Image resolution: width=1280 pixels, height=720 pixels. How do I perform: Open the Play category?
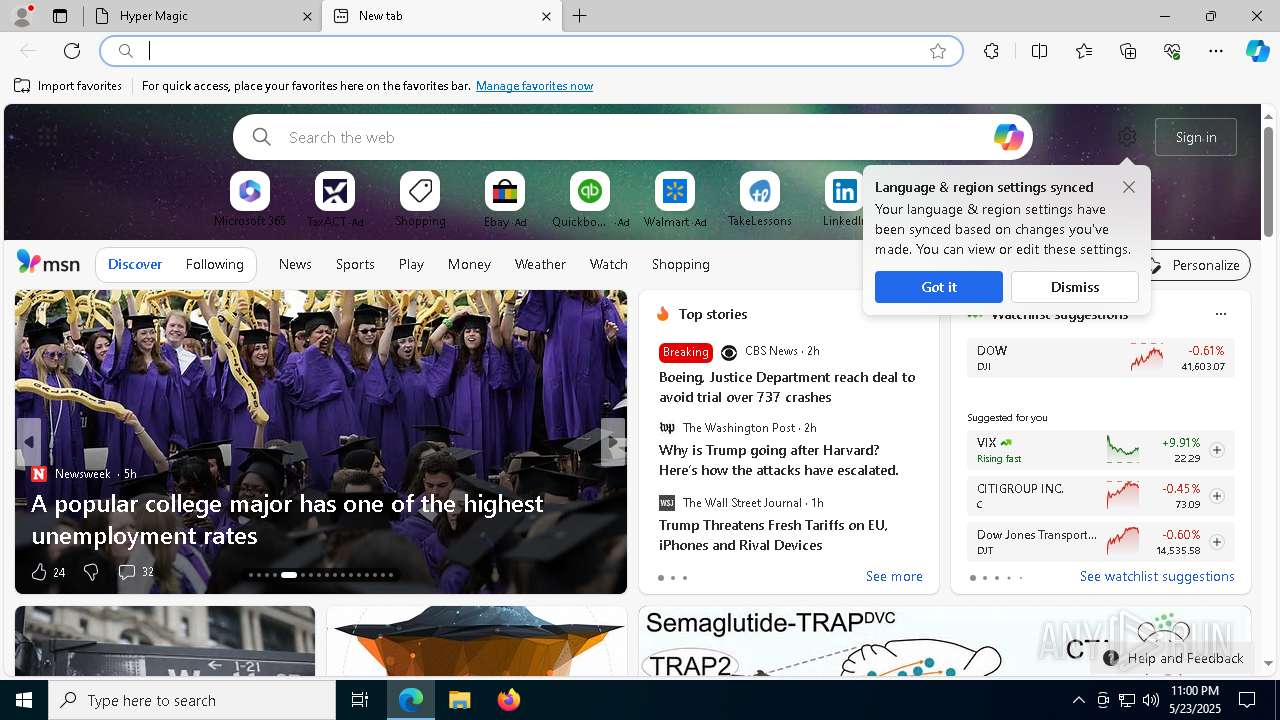pos(411,264)
